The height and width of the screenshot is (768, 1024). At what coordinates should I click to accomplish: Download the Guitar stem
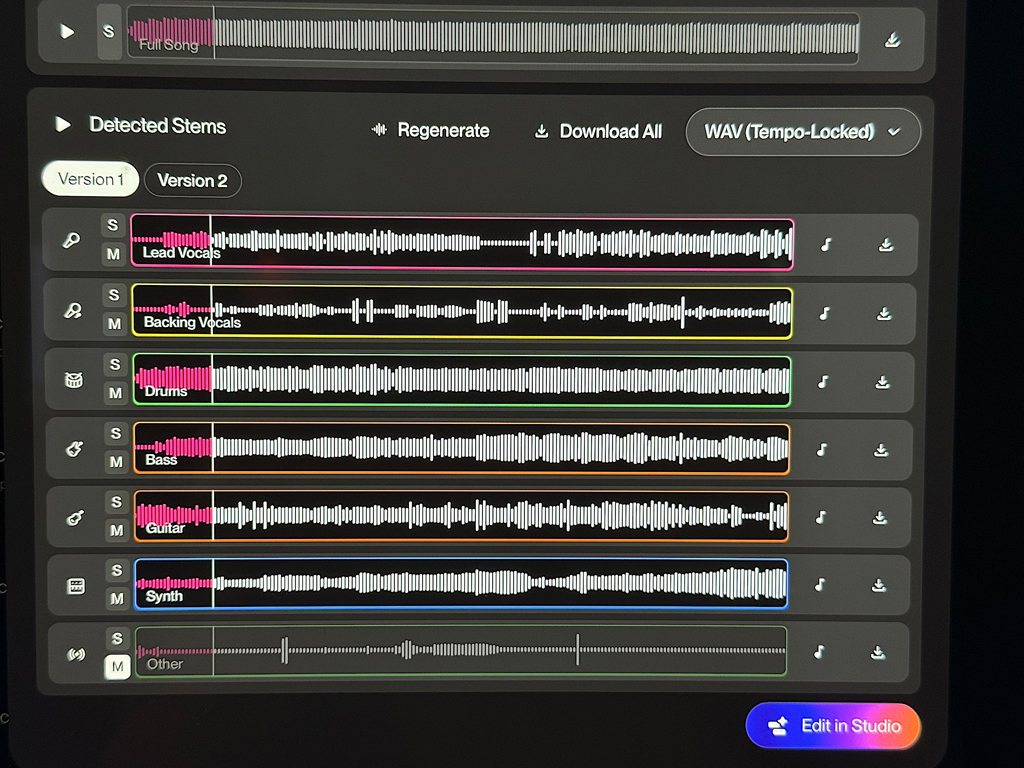point(880,518)
